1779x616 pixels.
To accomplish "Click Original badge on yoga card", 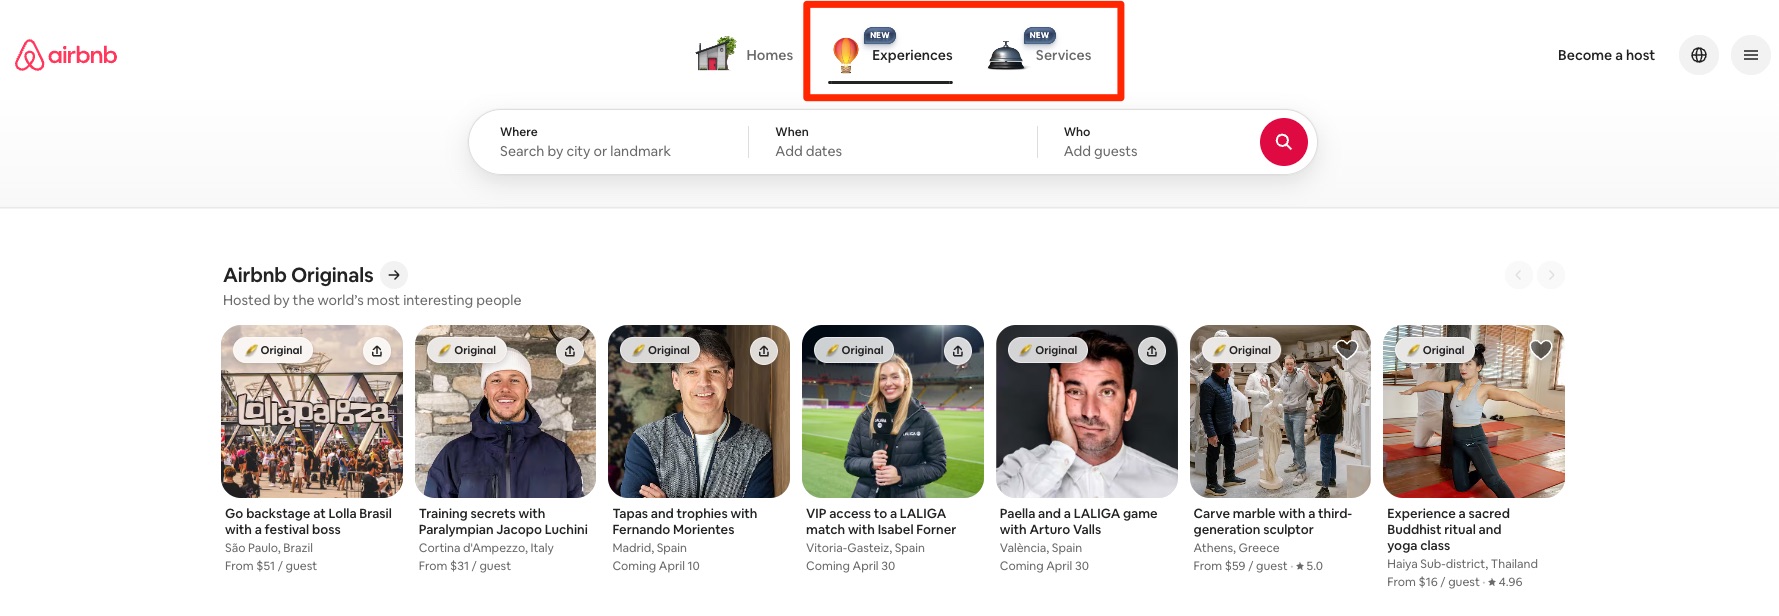I will 1436,350.
